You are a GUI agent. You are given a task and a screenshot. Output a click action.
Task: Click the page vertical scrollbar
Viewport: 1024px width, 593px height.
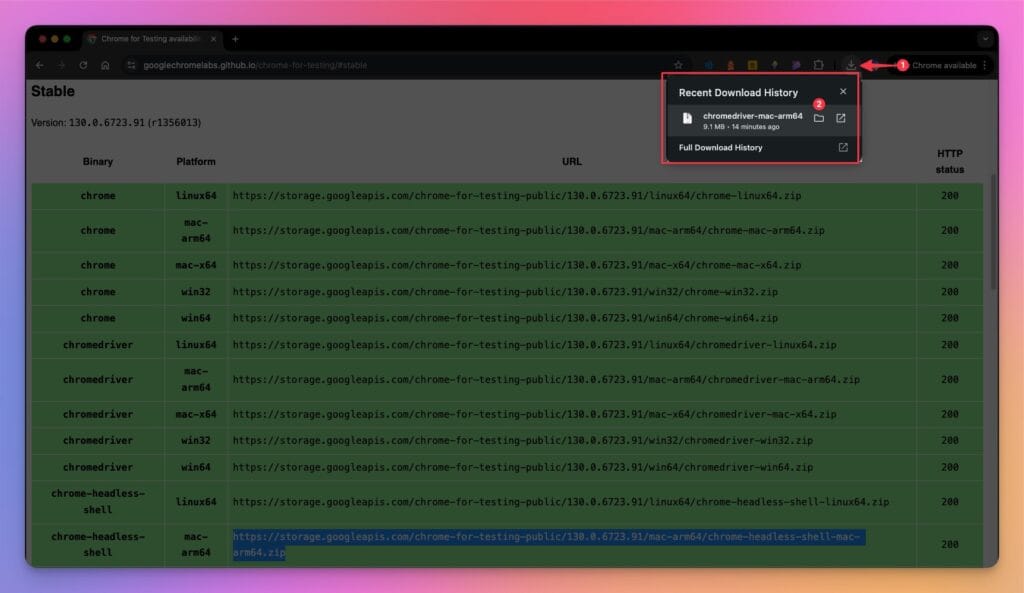[x=993, y=232]
